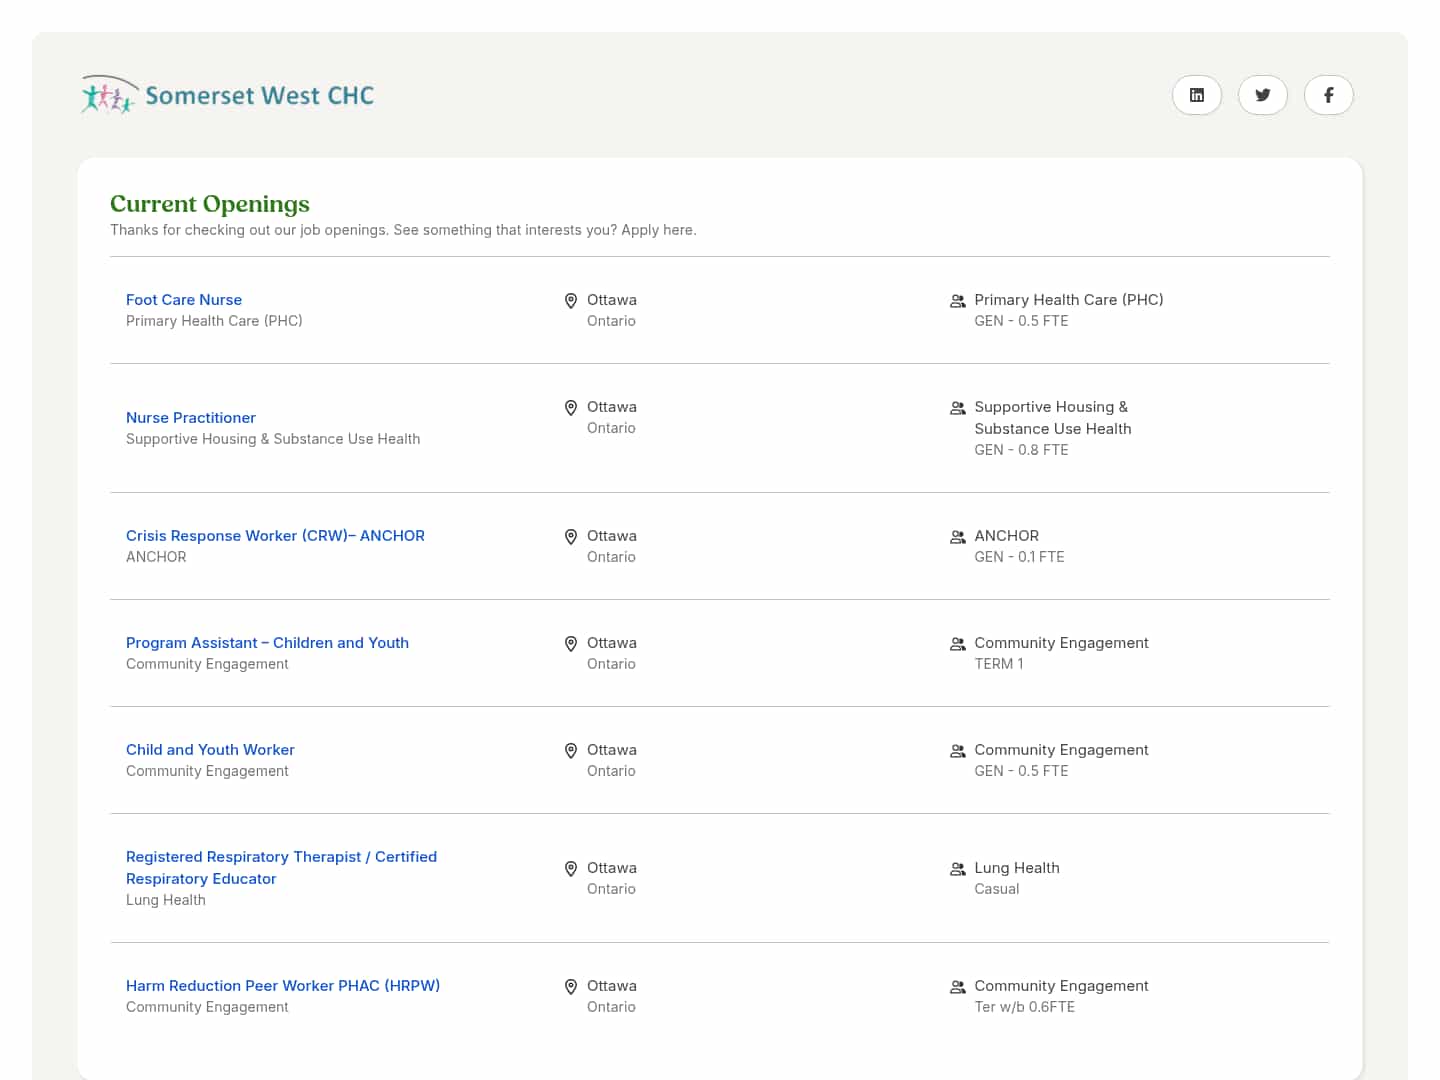Open Registered Respiratory Therapist job posting
Viewport: 1440px width, 1080px height.
[281, 868]
